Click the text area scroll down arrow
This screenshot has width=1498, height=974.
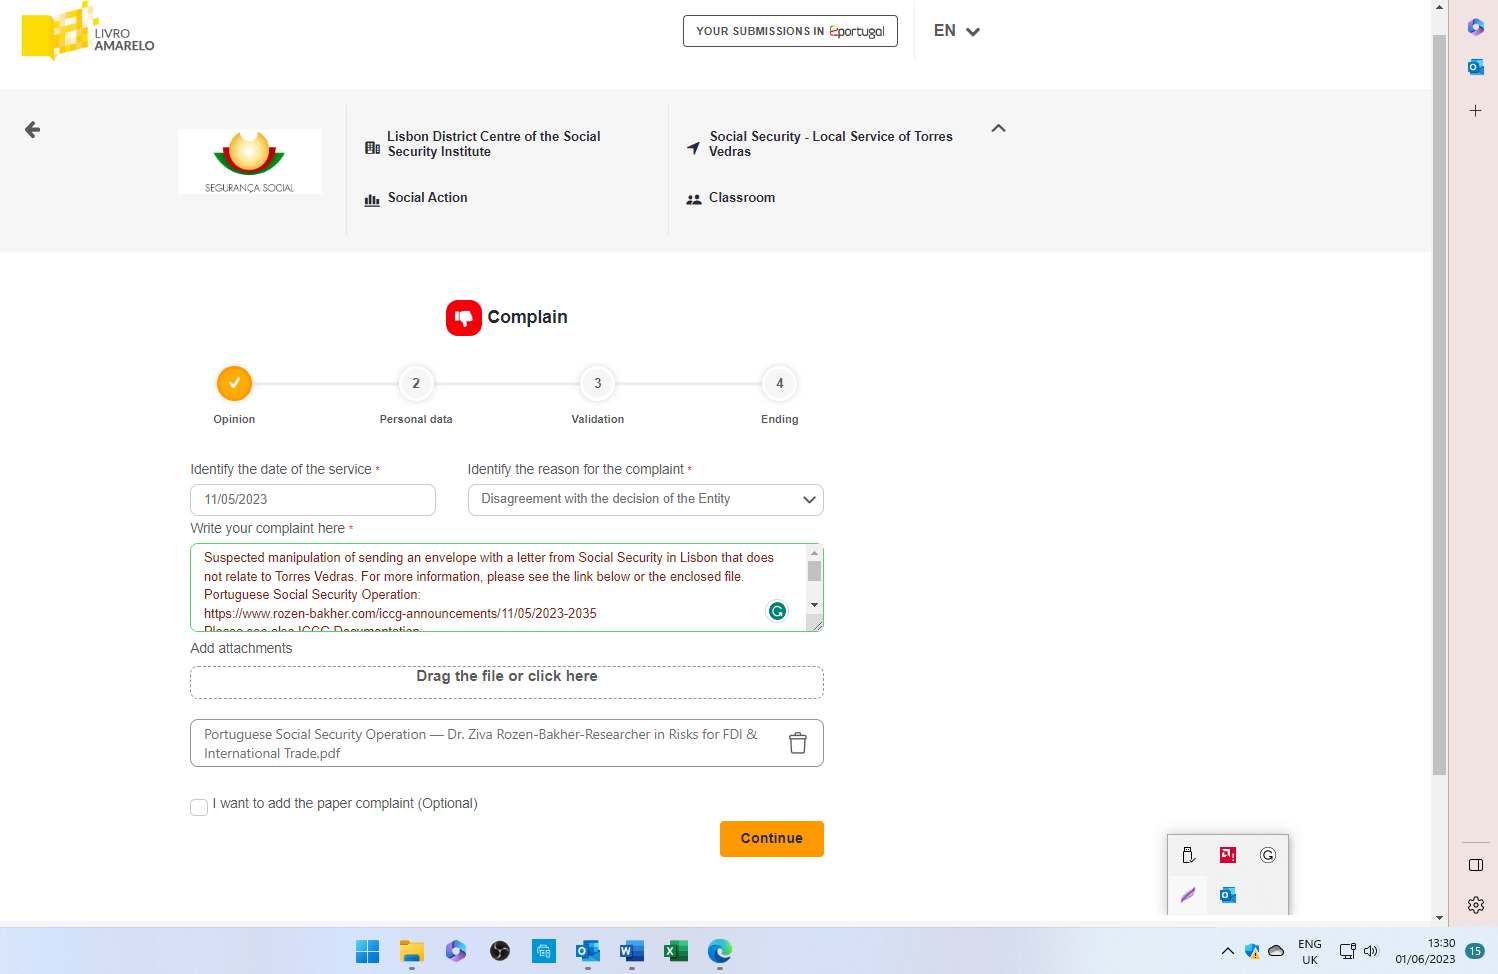815,605
